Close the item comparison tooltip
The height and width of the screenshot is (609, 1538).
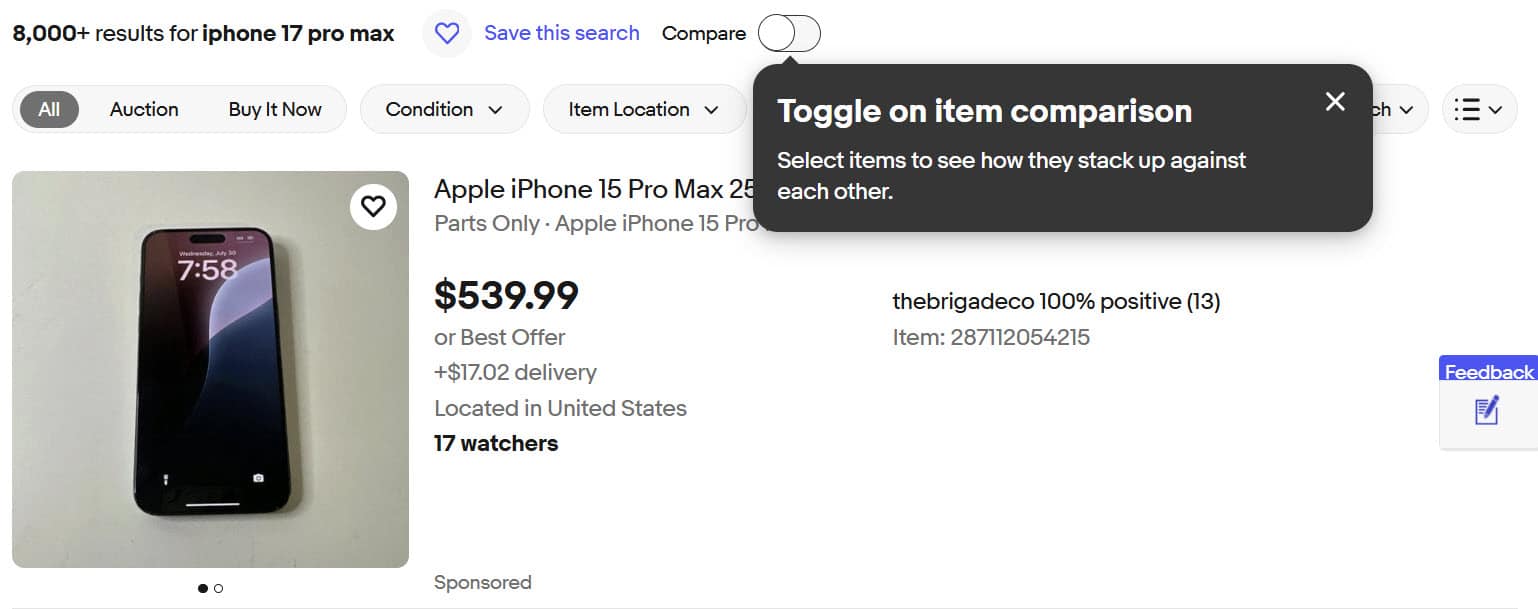(x=1335, y=101)
